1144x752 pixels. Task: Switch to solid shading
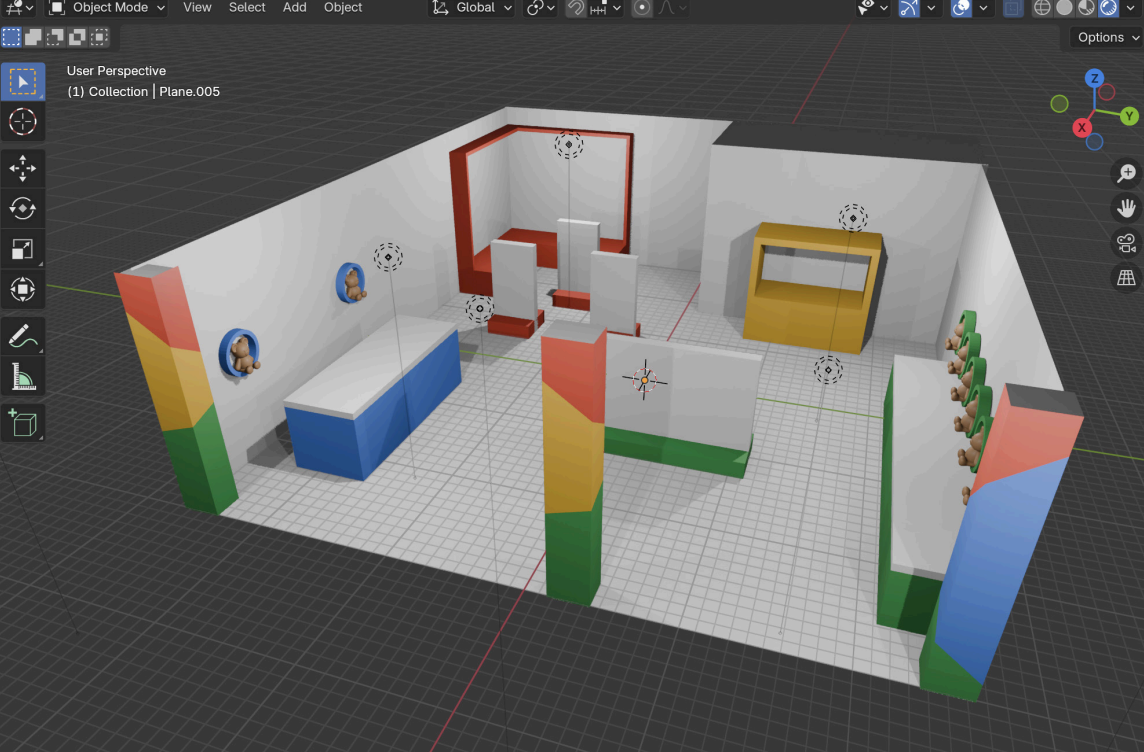click(x=1064, y=7)
